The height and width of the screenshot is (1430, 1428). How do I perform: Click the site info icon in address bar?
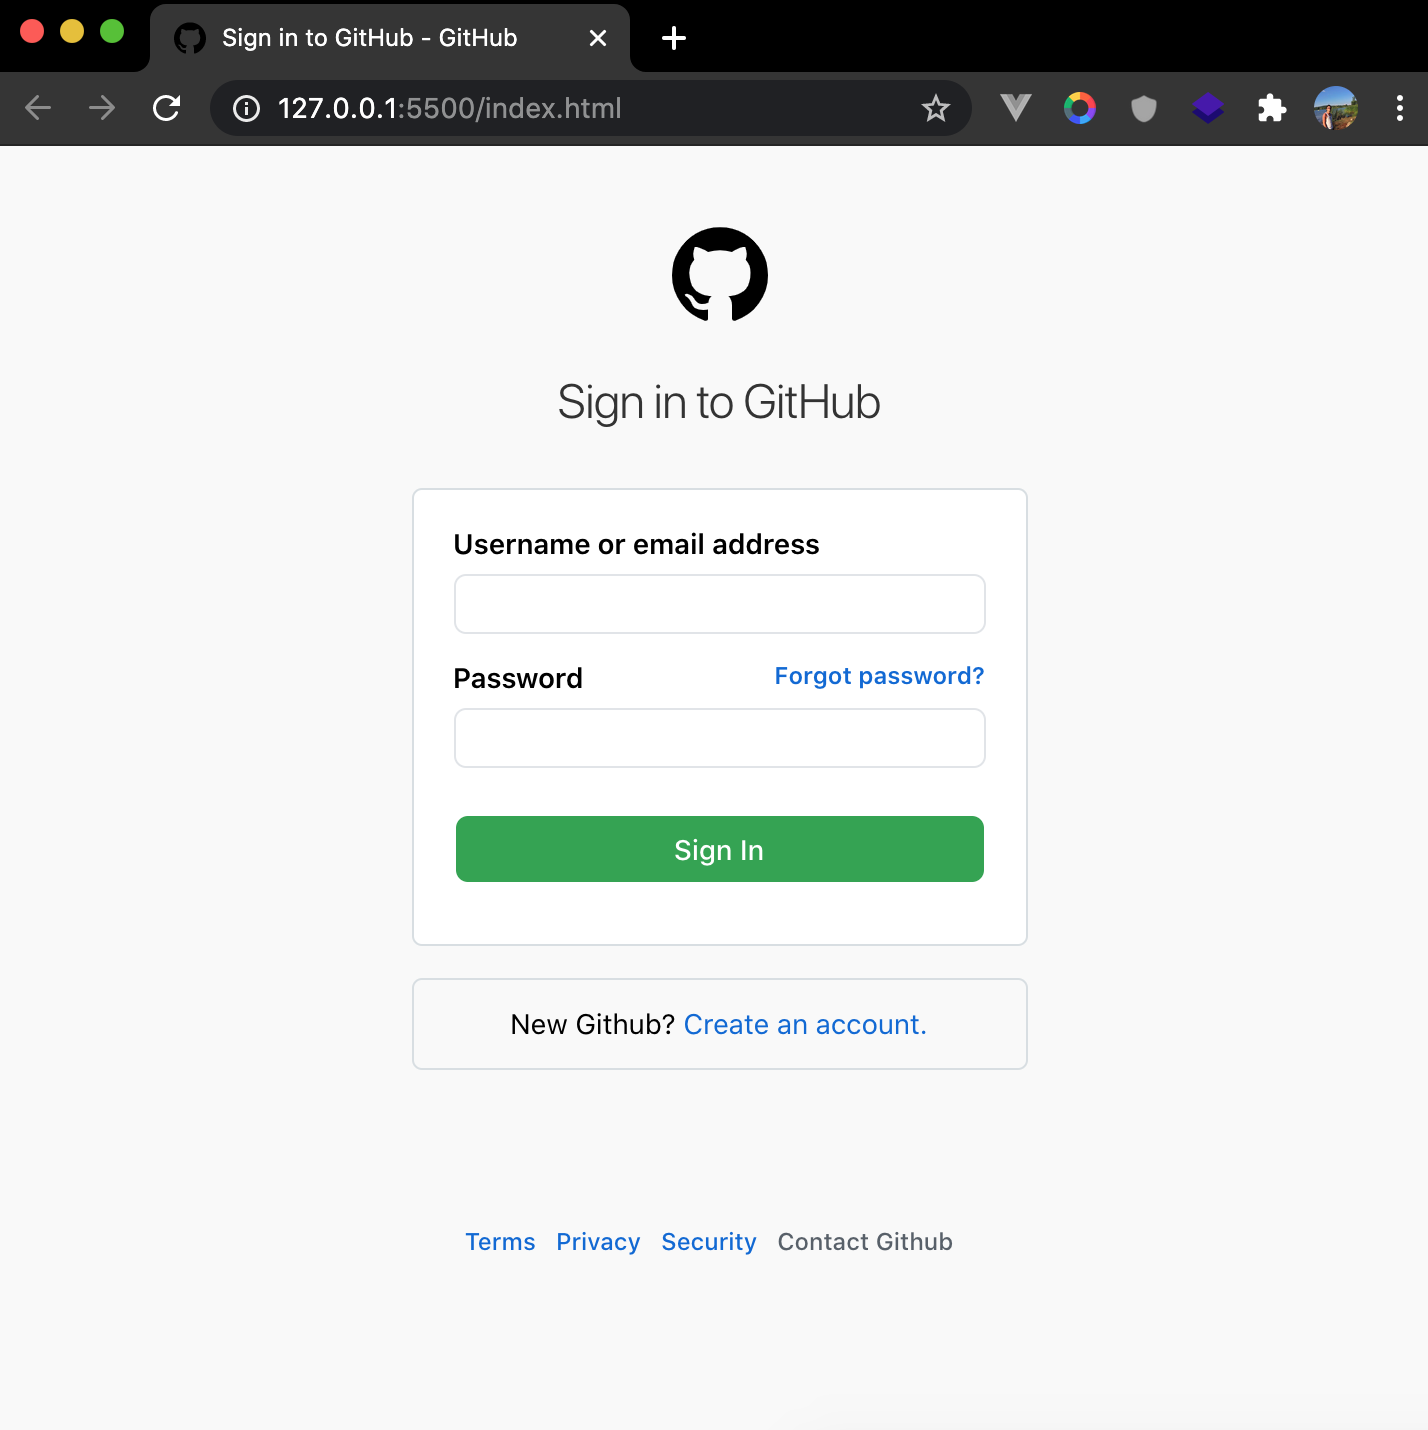click(246, 108)
